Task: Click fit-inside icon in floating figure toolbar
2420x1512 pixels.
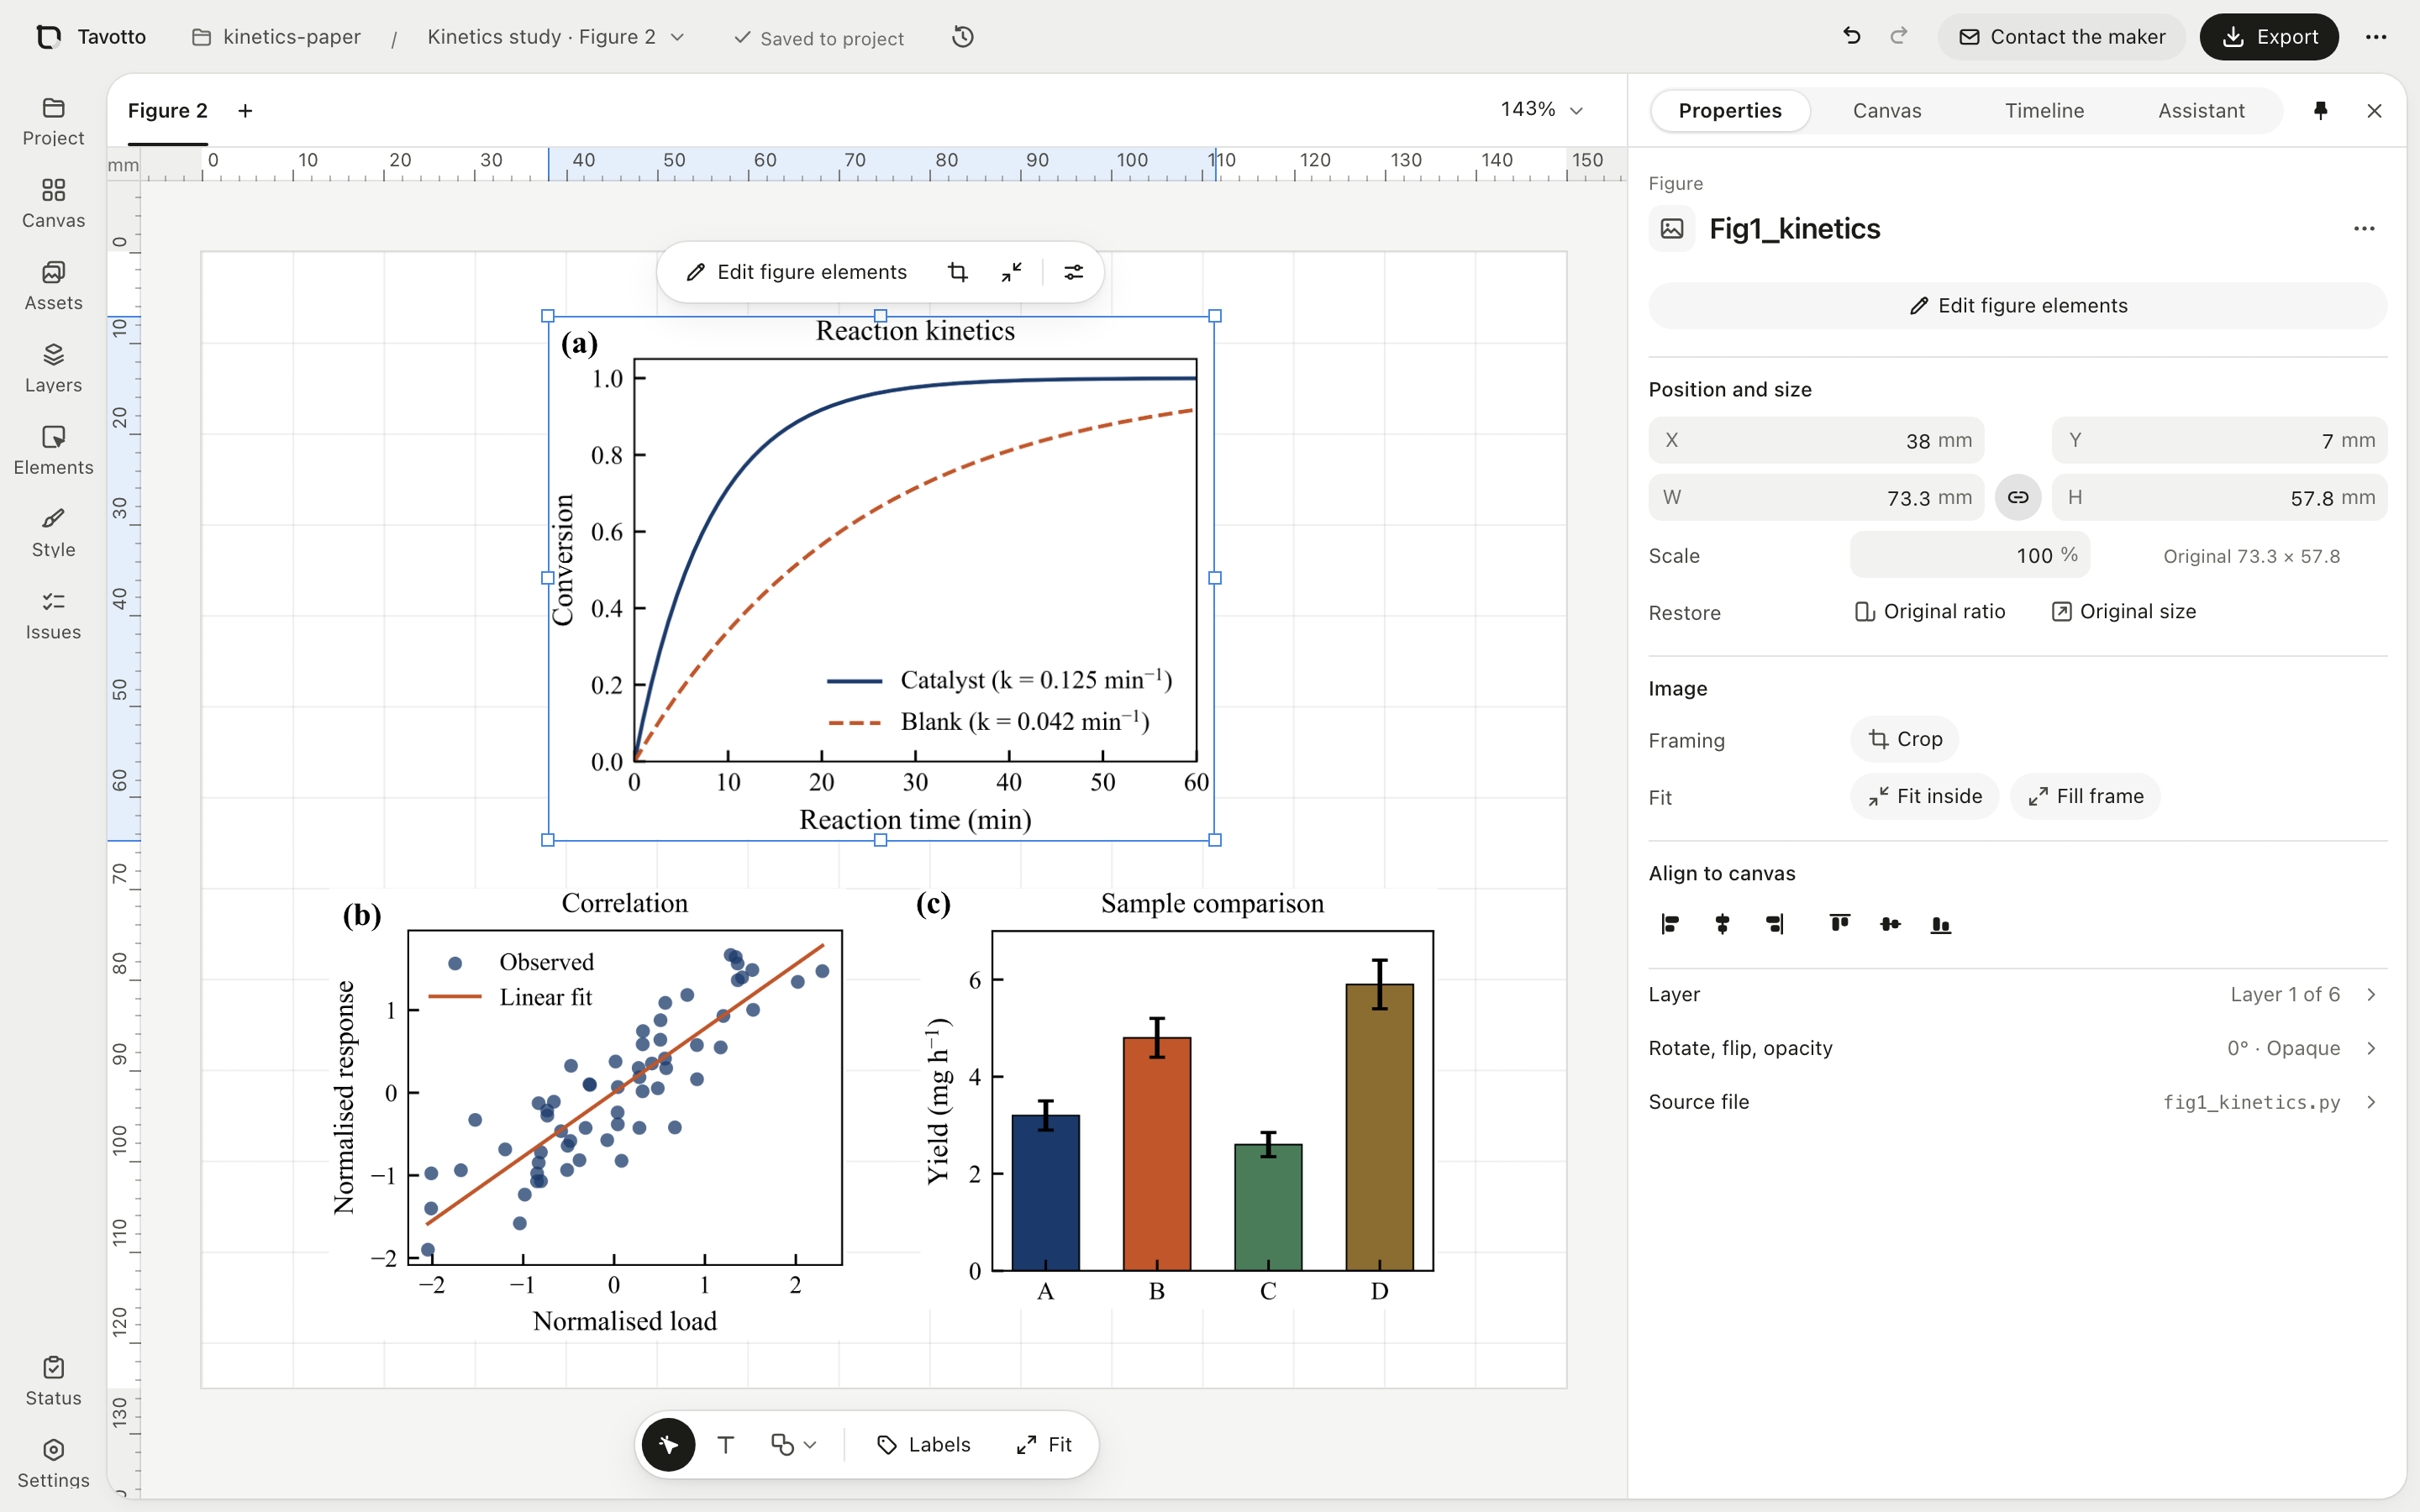Action: pos(1012,272)
